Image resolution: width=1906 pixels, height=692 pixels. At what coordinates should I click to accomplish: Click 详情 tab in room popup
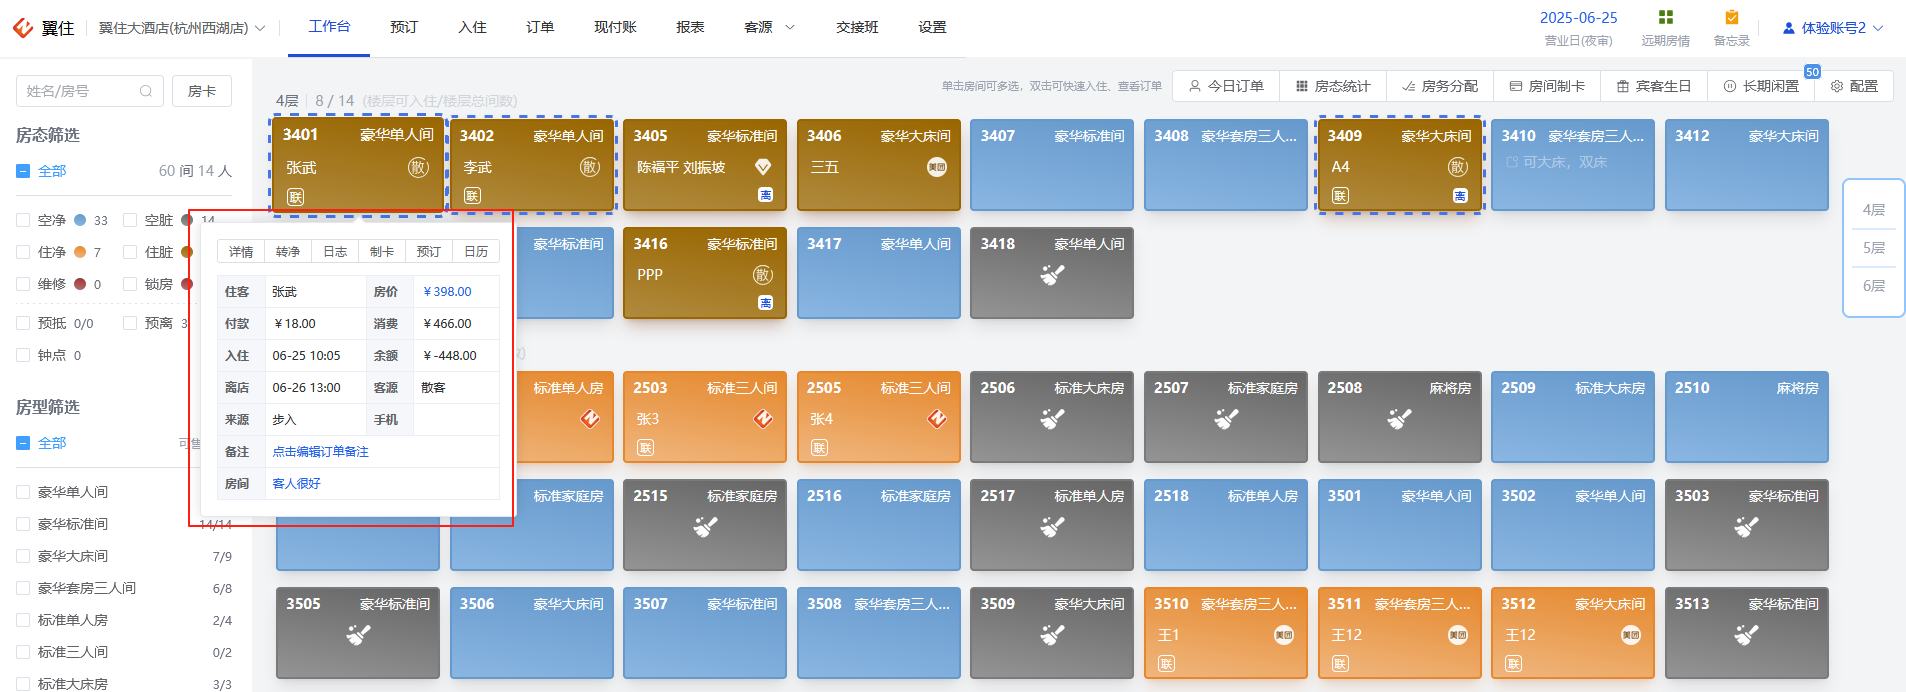click(241, 252)
